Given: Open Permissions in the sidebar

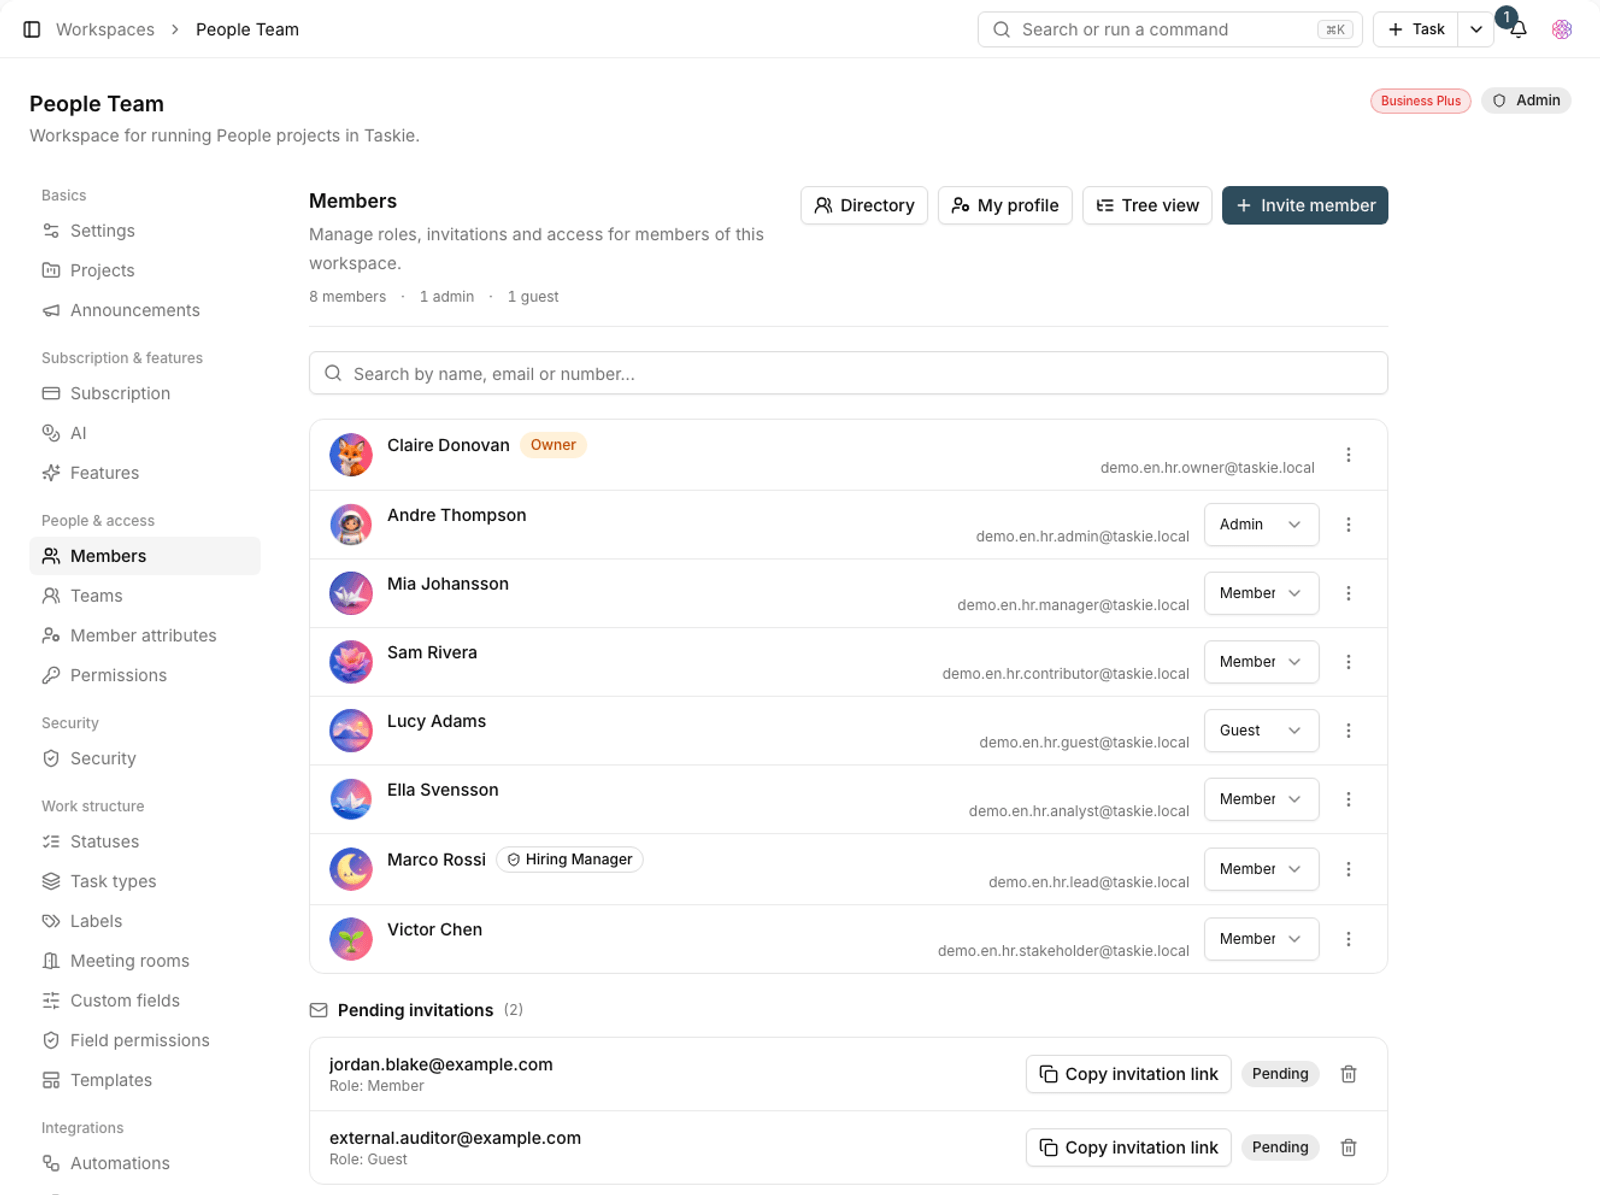Looking at the screenshot, I should (x=145, y=676).
